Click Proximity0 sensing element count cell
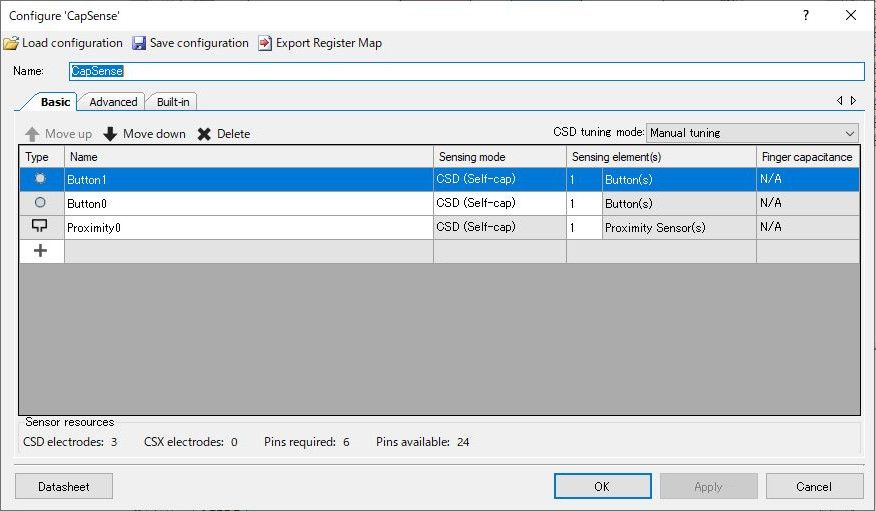Image resolution: width=876 pixels, height=511 pixels. (x=584, y=227)
